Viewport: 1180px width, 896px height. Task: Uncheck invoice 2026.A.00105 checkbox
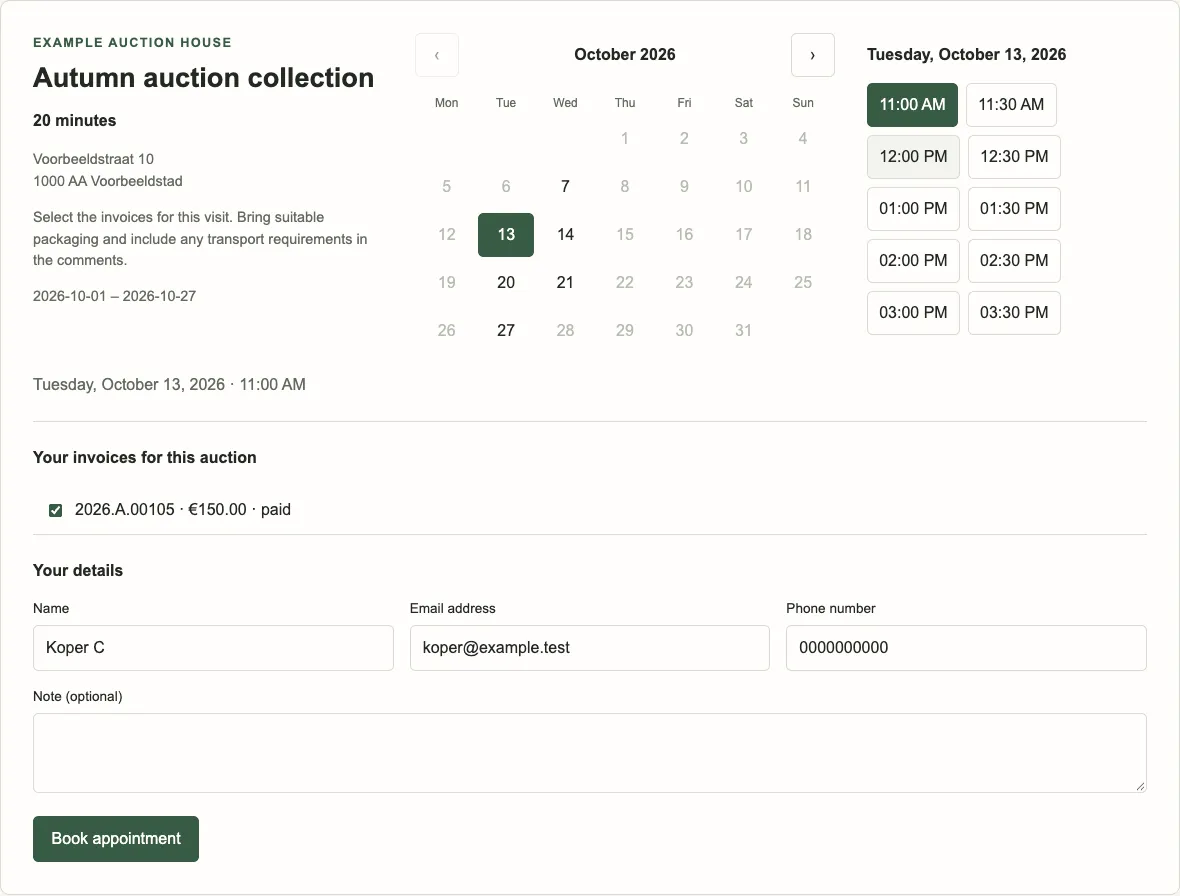pyautogui.click(x=56, y=510)
